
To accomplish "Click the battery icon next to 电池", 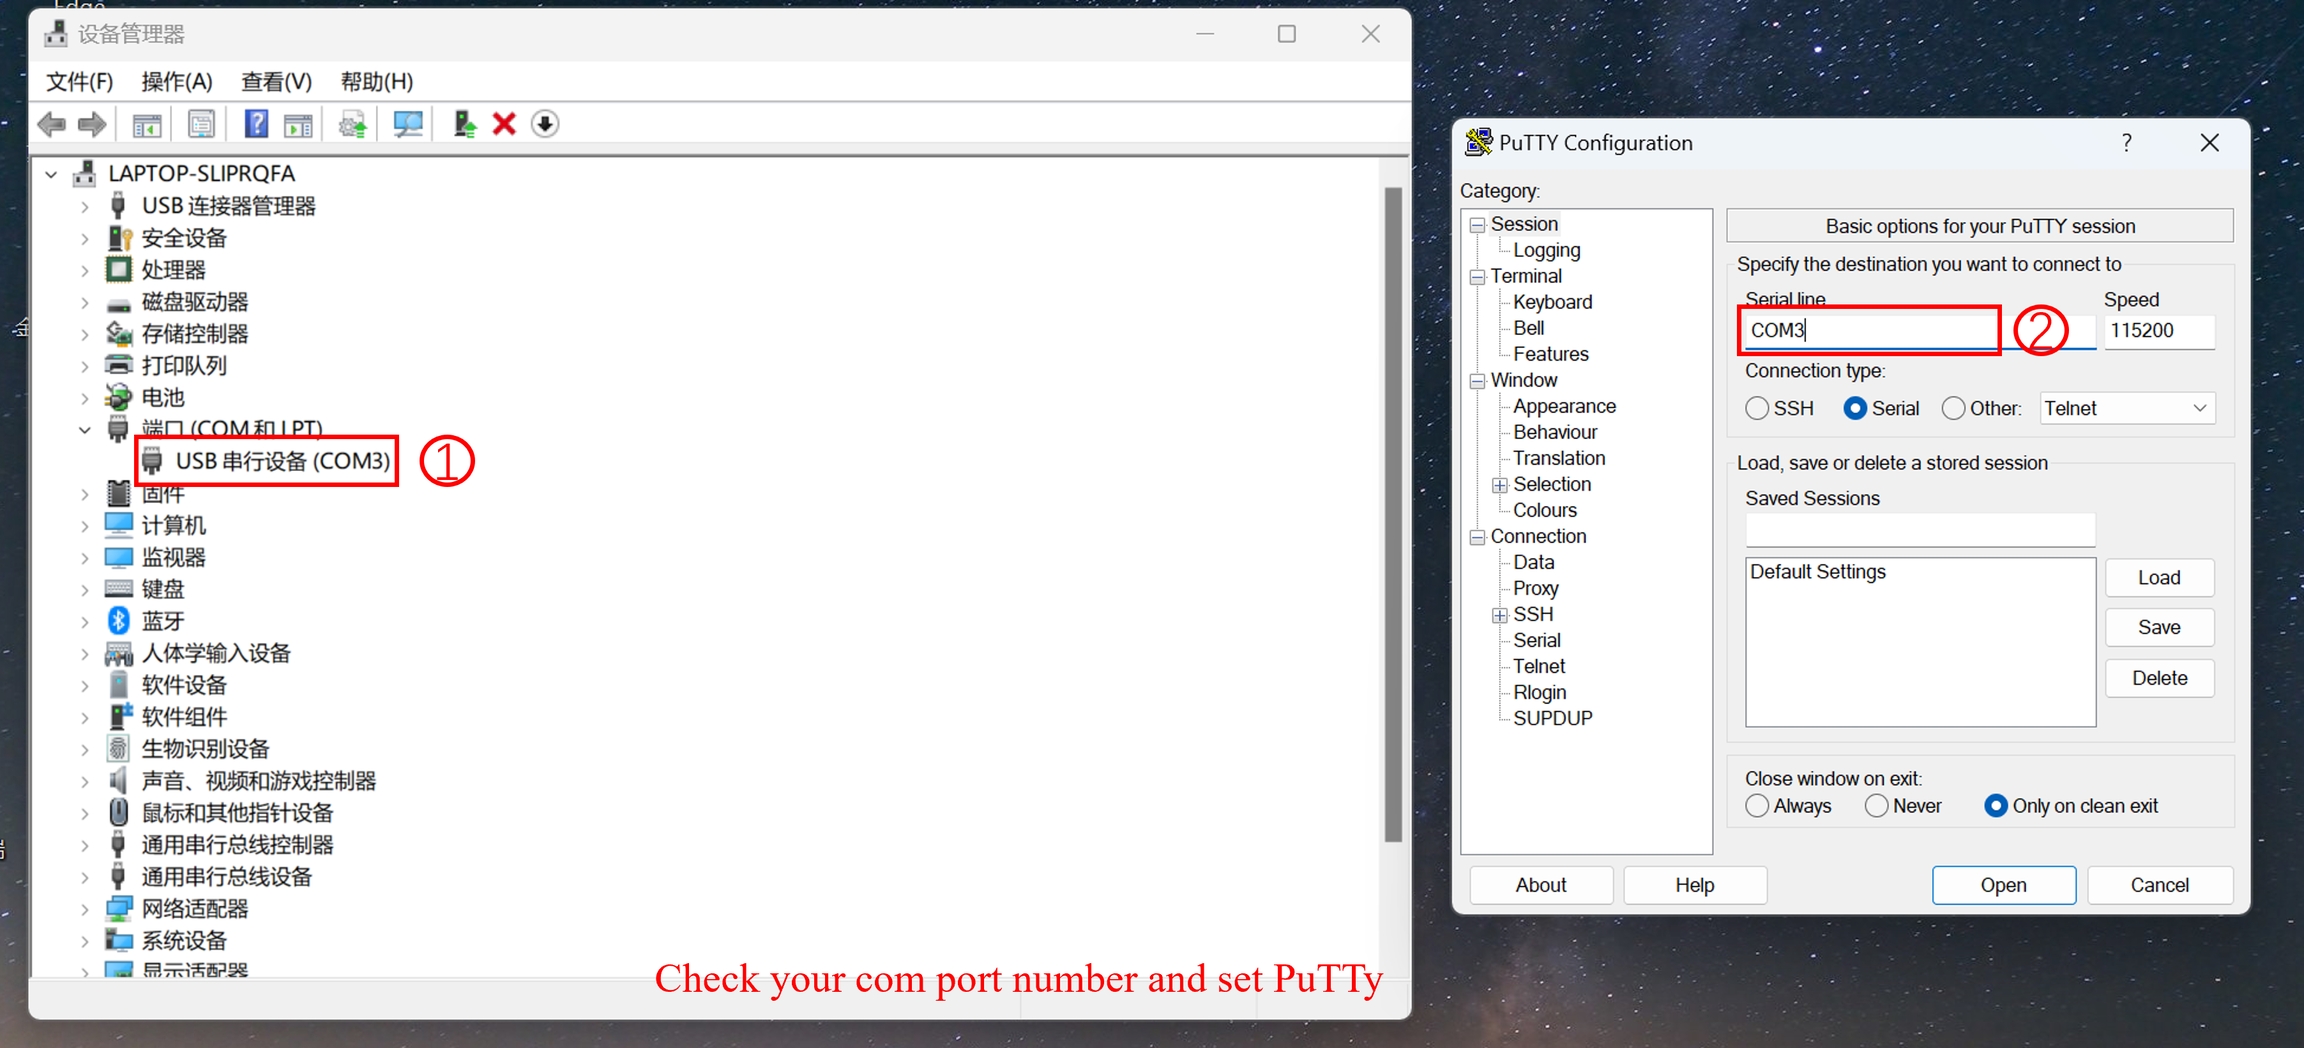I will [x=119, y=397].
